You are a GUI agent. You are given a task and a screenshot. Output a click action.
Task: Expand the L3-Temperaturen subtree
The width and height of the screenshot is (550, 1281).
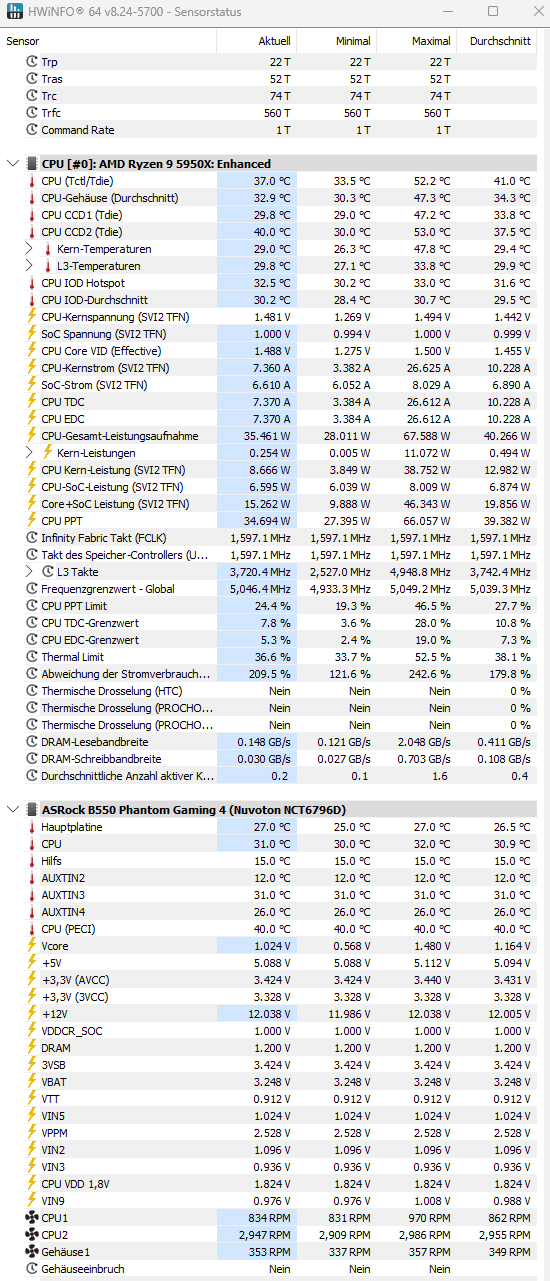tap(29, 266)
